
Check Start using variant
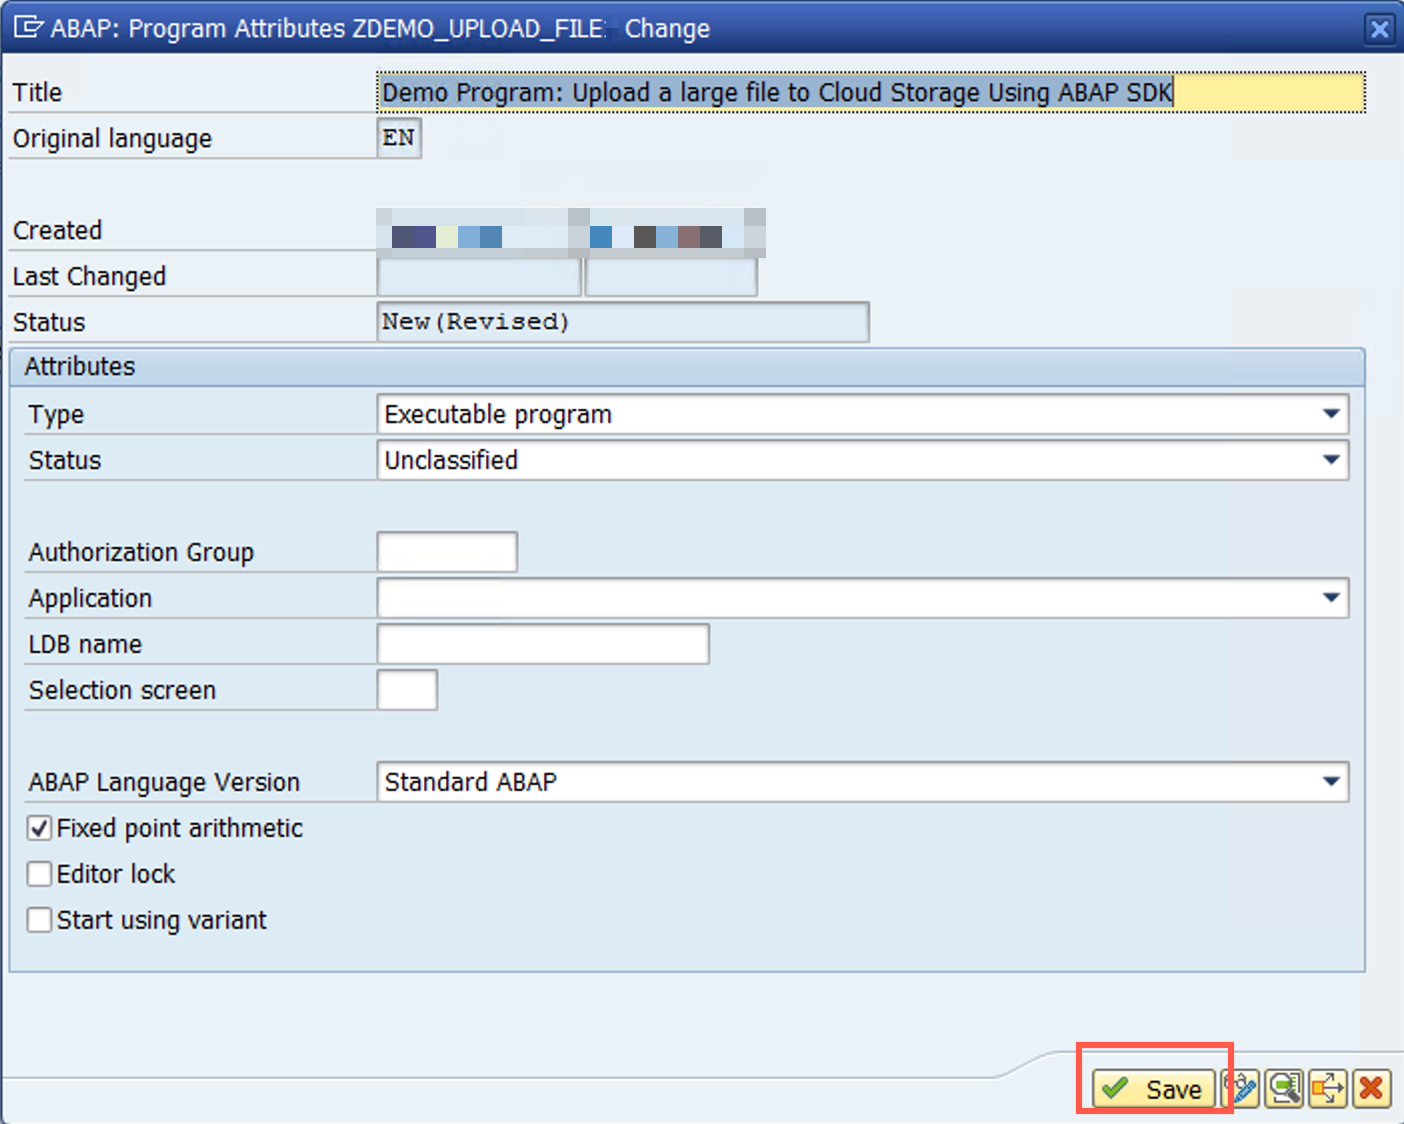38,919
